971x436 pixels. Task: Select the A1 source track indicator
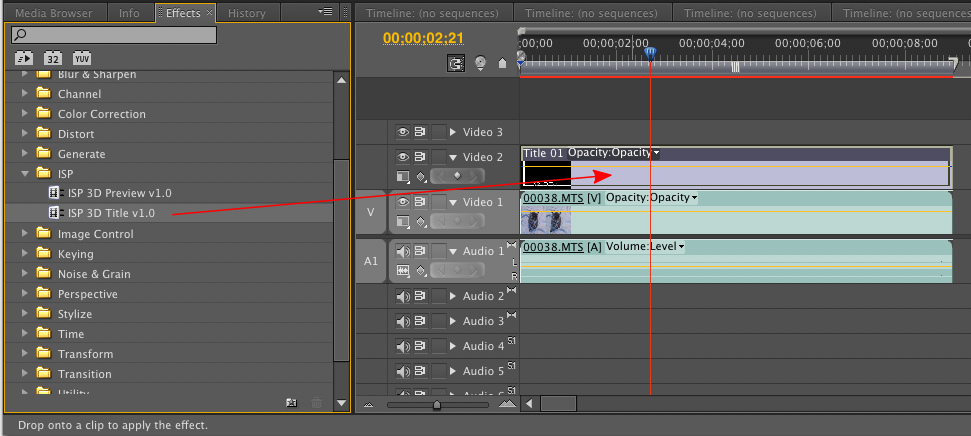371,261
